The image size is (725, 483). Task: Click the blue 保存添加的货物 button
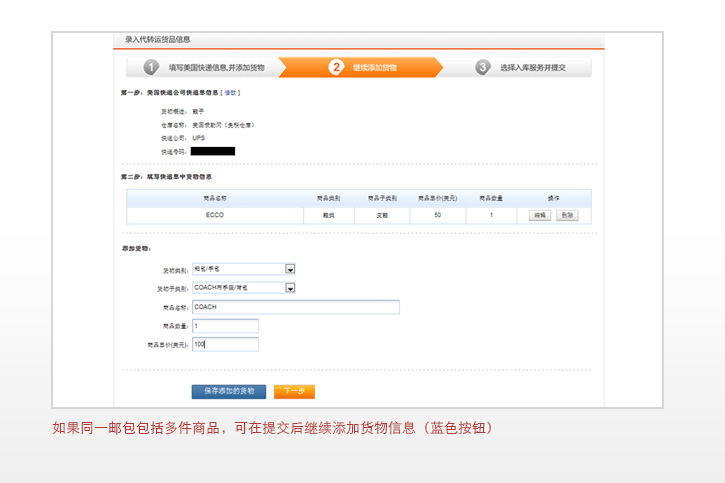(229, 391)
